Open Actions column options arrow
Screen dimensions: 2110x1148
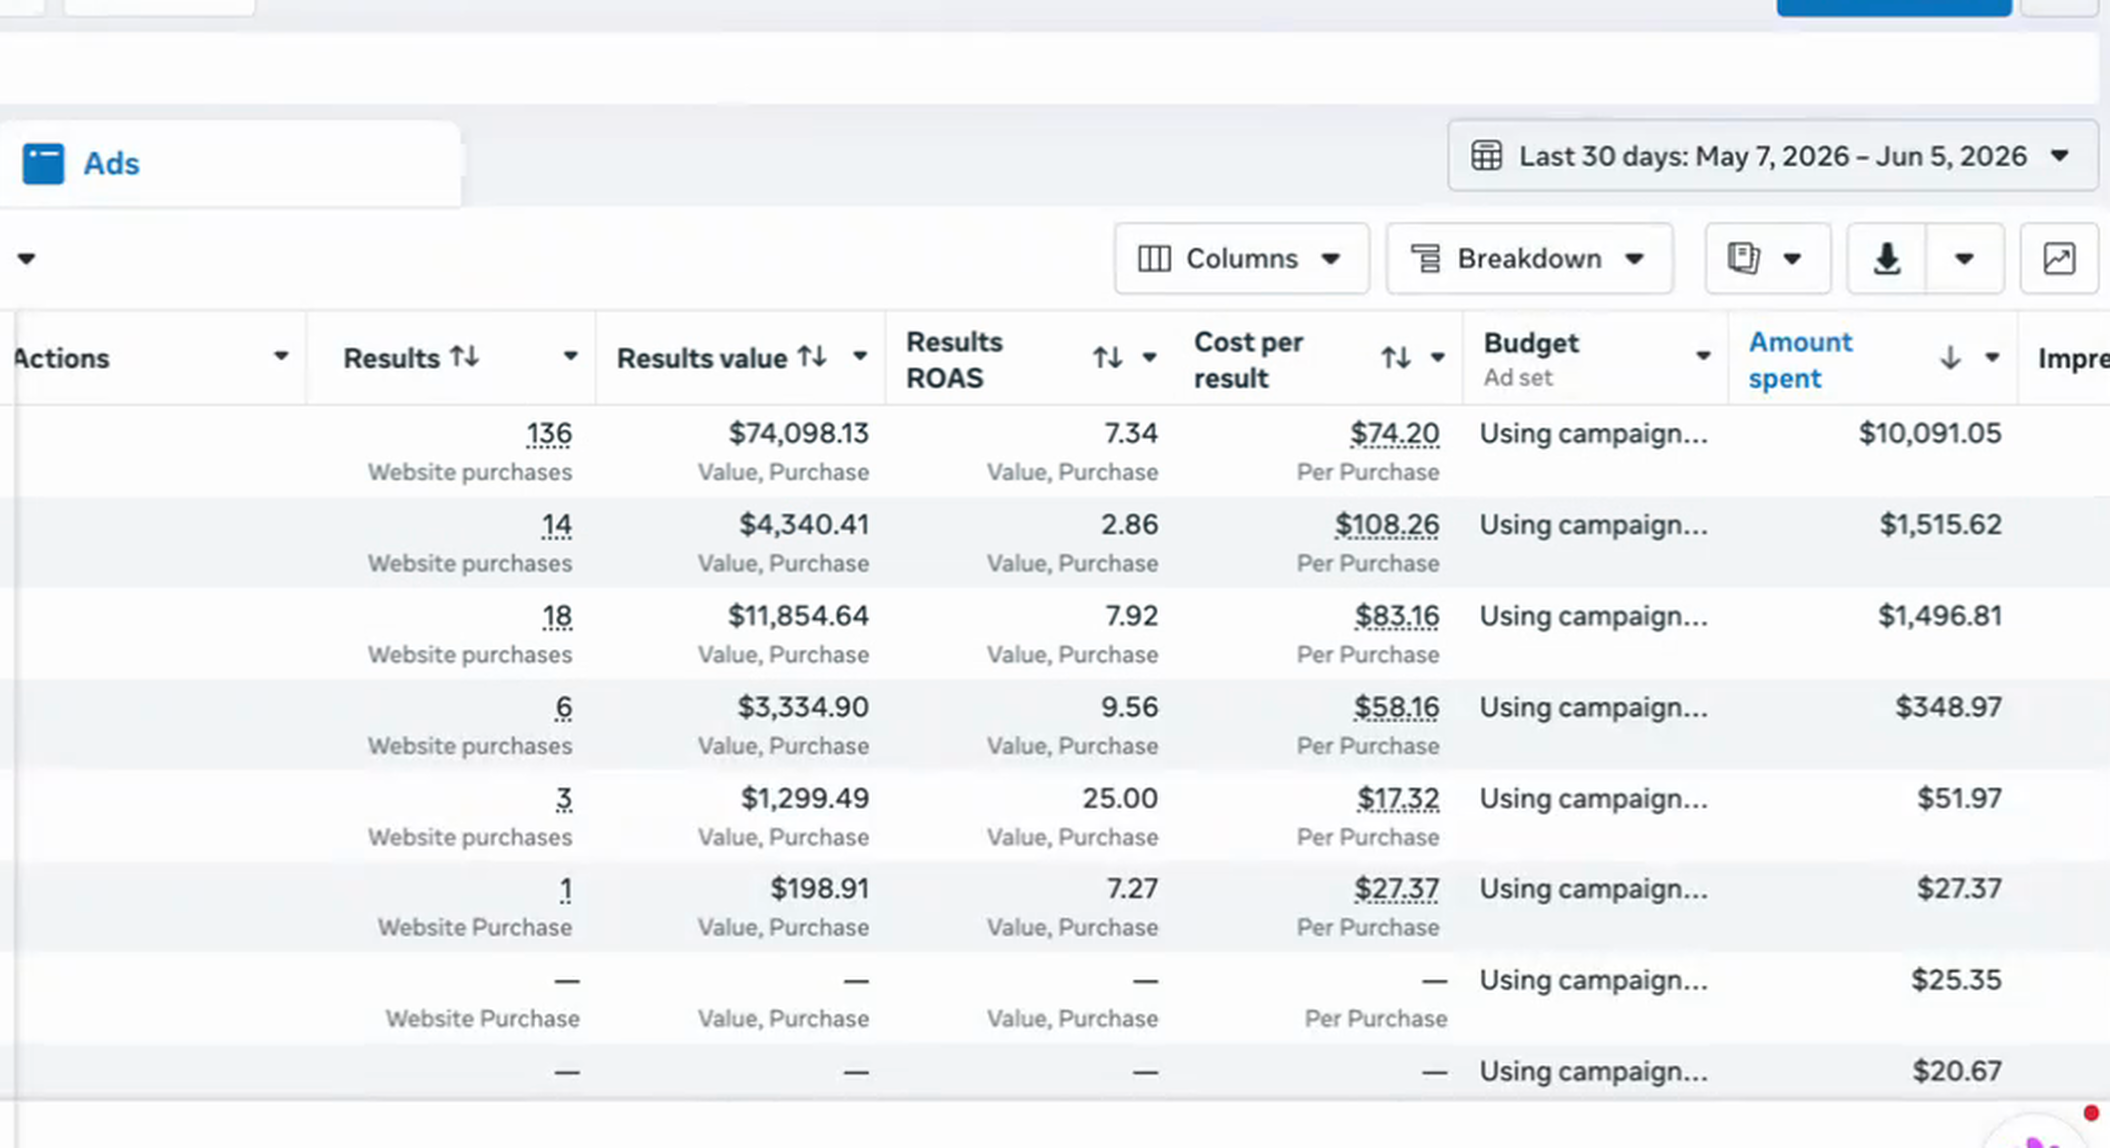point(281,357)
